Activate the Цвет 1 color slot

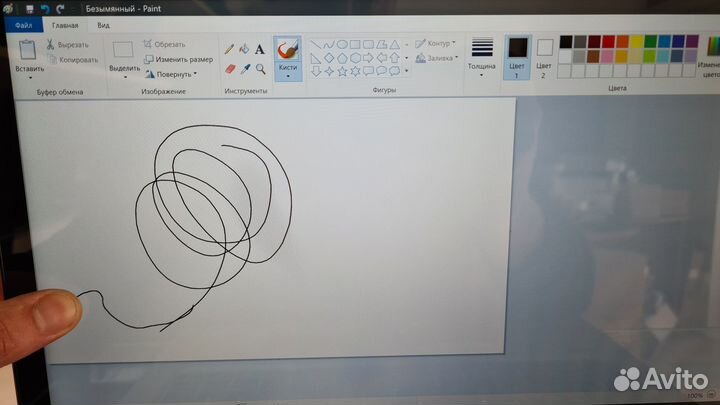click(x=517, y=57)
